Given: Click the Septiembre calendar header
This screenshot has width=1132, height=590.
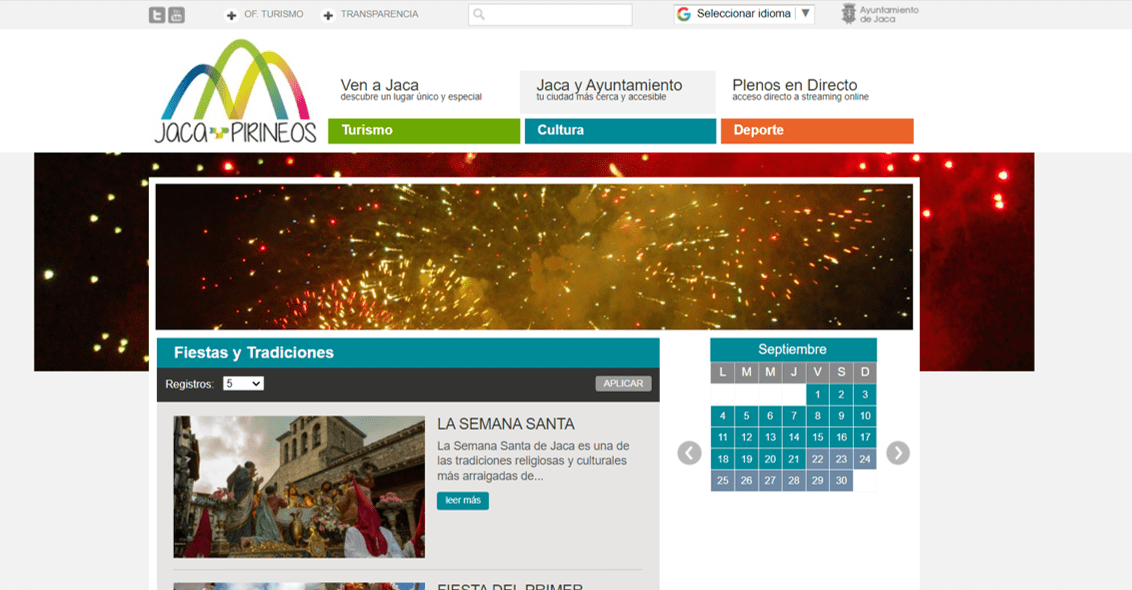Looking at the screenshot, I should pyautogui.click(x=793, y=350).
